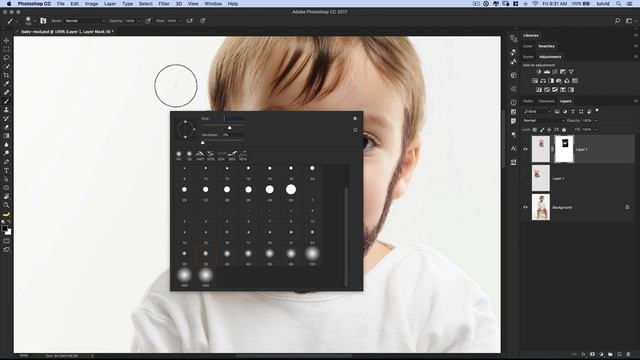This screenshot has height=360, width=640.
Task: Open the Flow dropdown in options bar
Action: pos(180,21)
